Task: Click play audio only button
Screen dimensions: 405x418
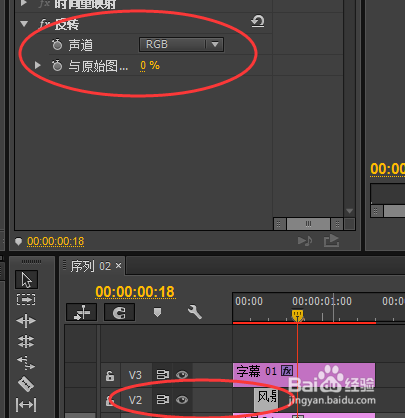Action: 305,241
